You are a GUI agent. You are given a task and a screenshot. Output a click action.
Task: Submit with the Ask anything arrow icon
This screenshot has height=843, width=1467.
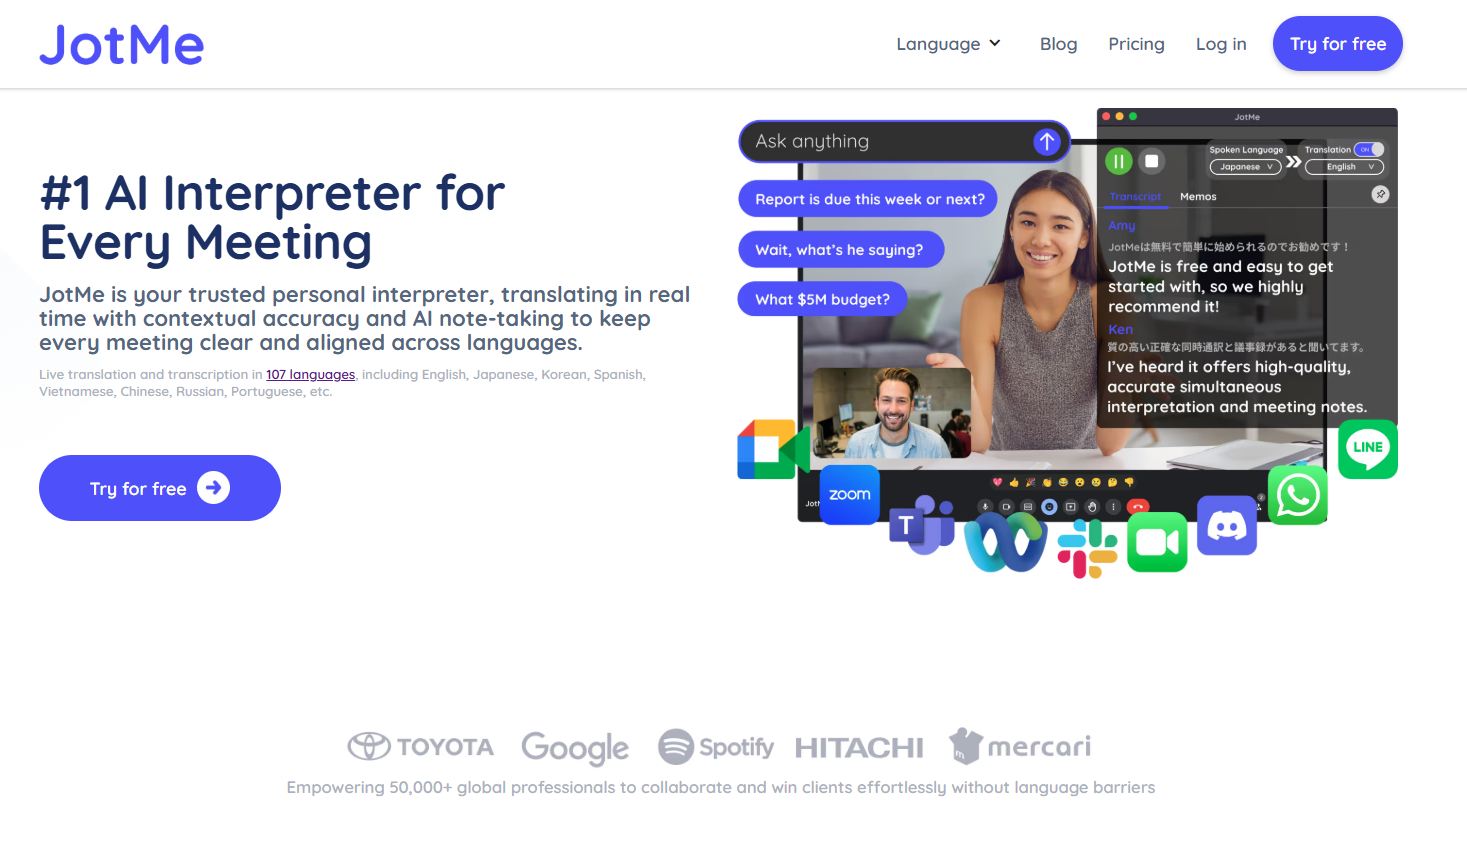(x=1046, y=142)
